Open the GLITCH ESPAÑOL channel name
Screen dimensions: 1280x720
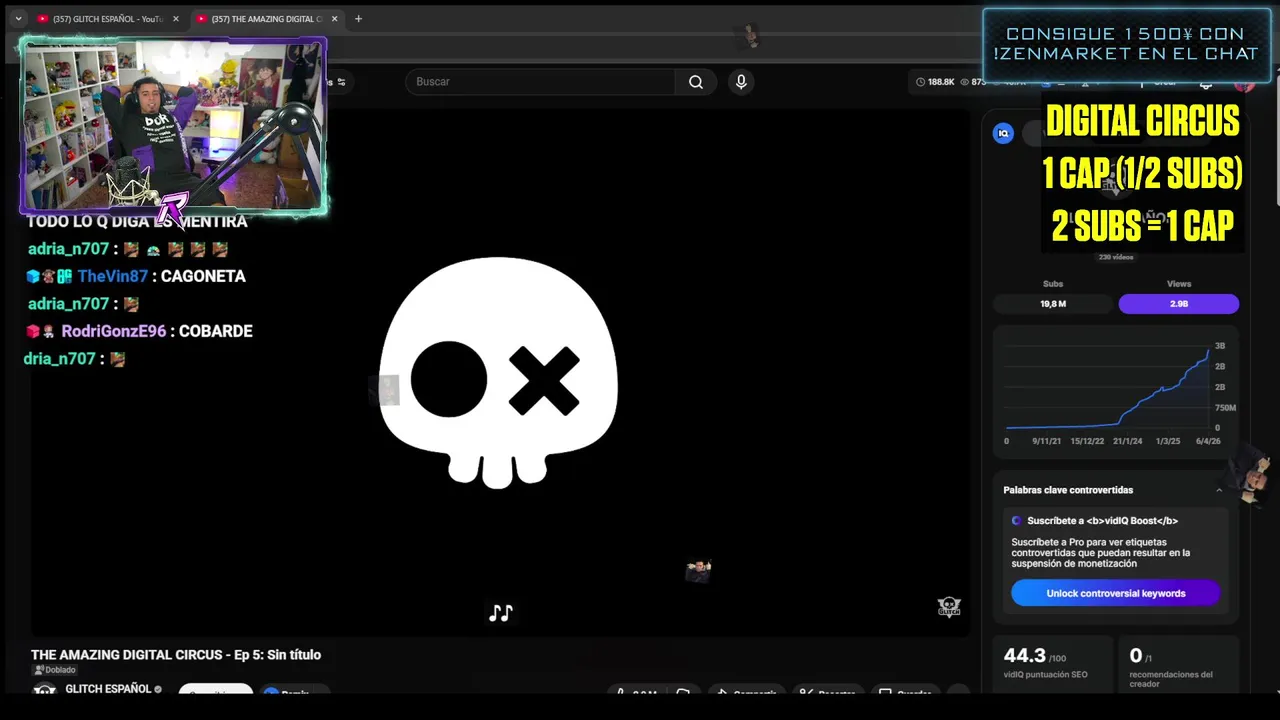108,689
